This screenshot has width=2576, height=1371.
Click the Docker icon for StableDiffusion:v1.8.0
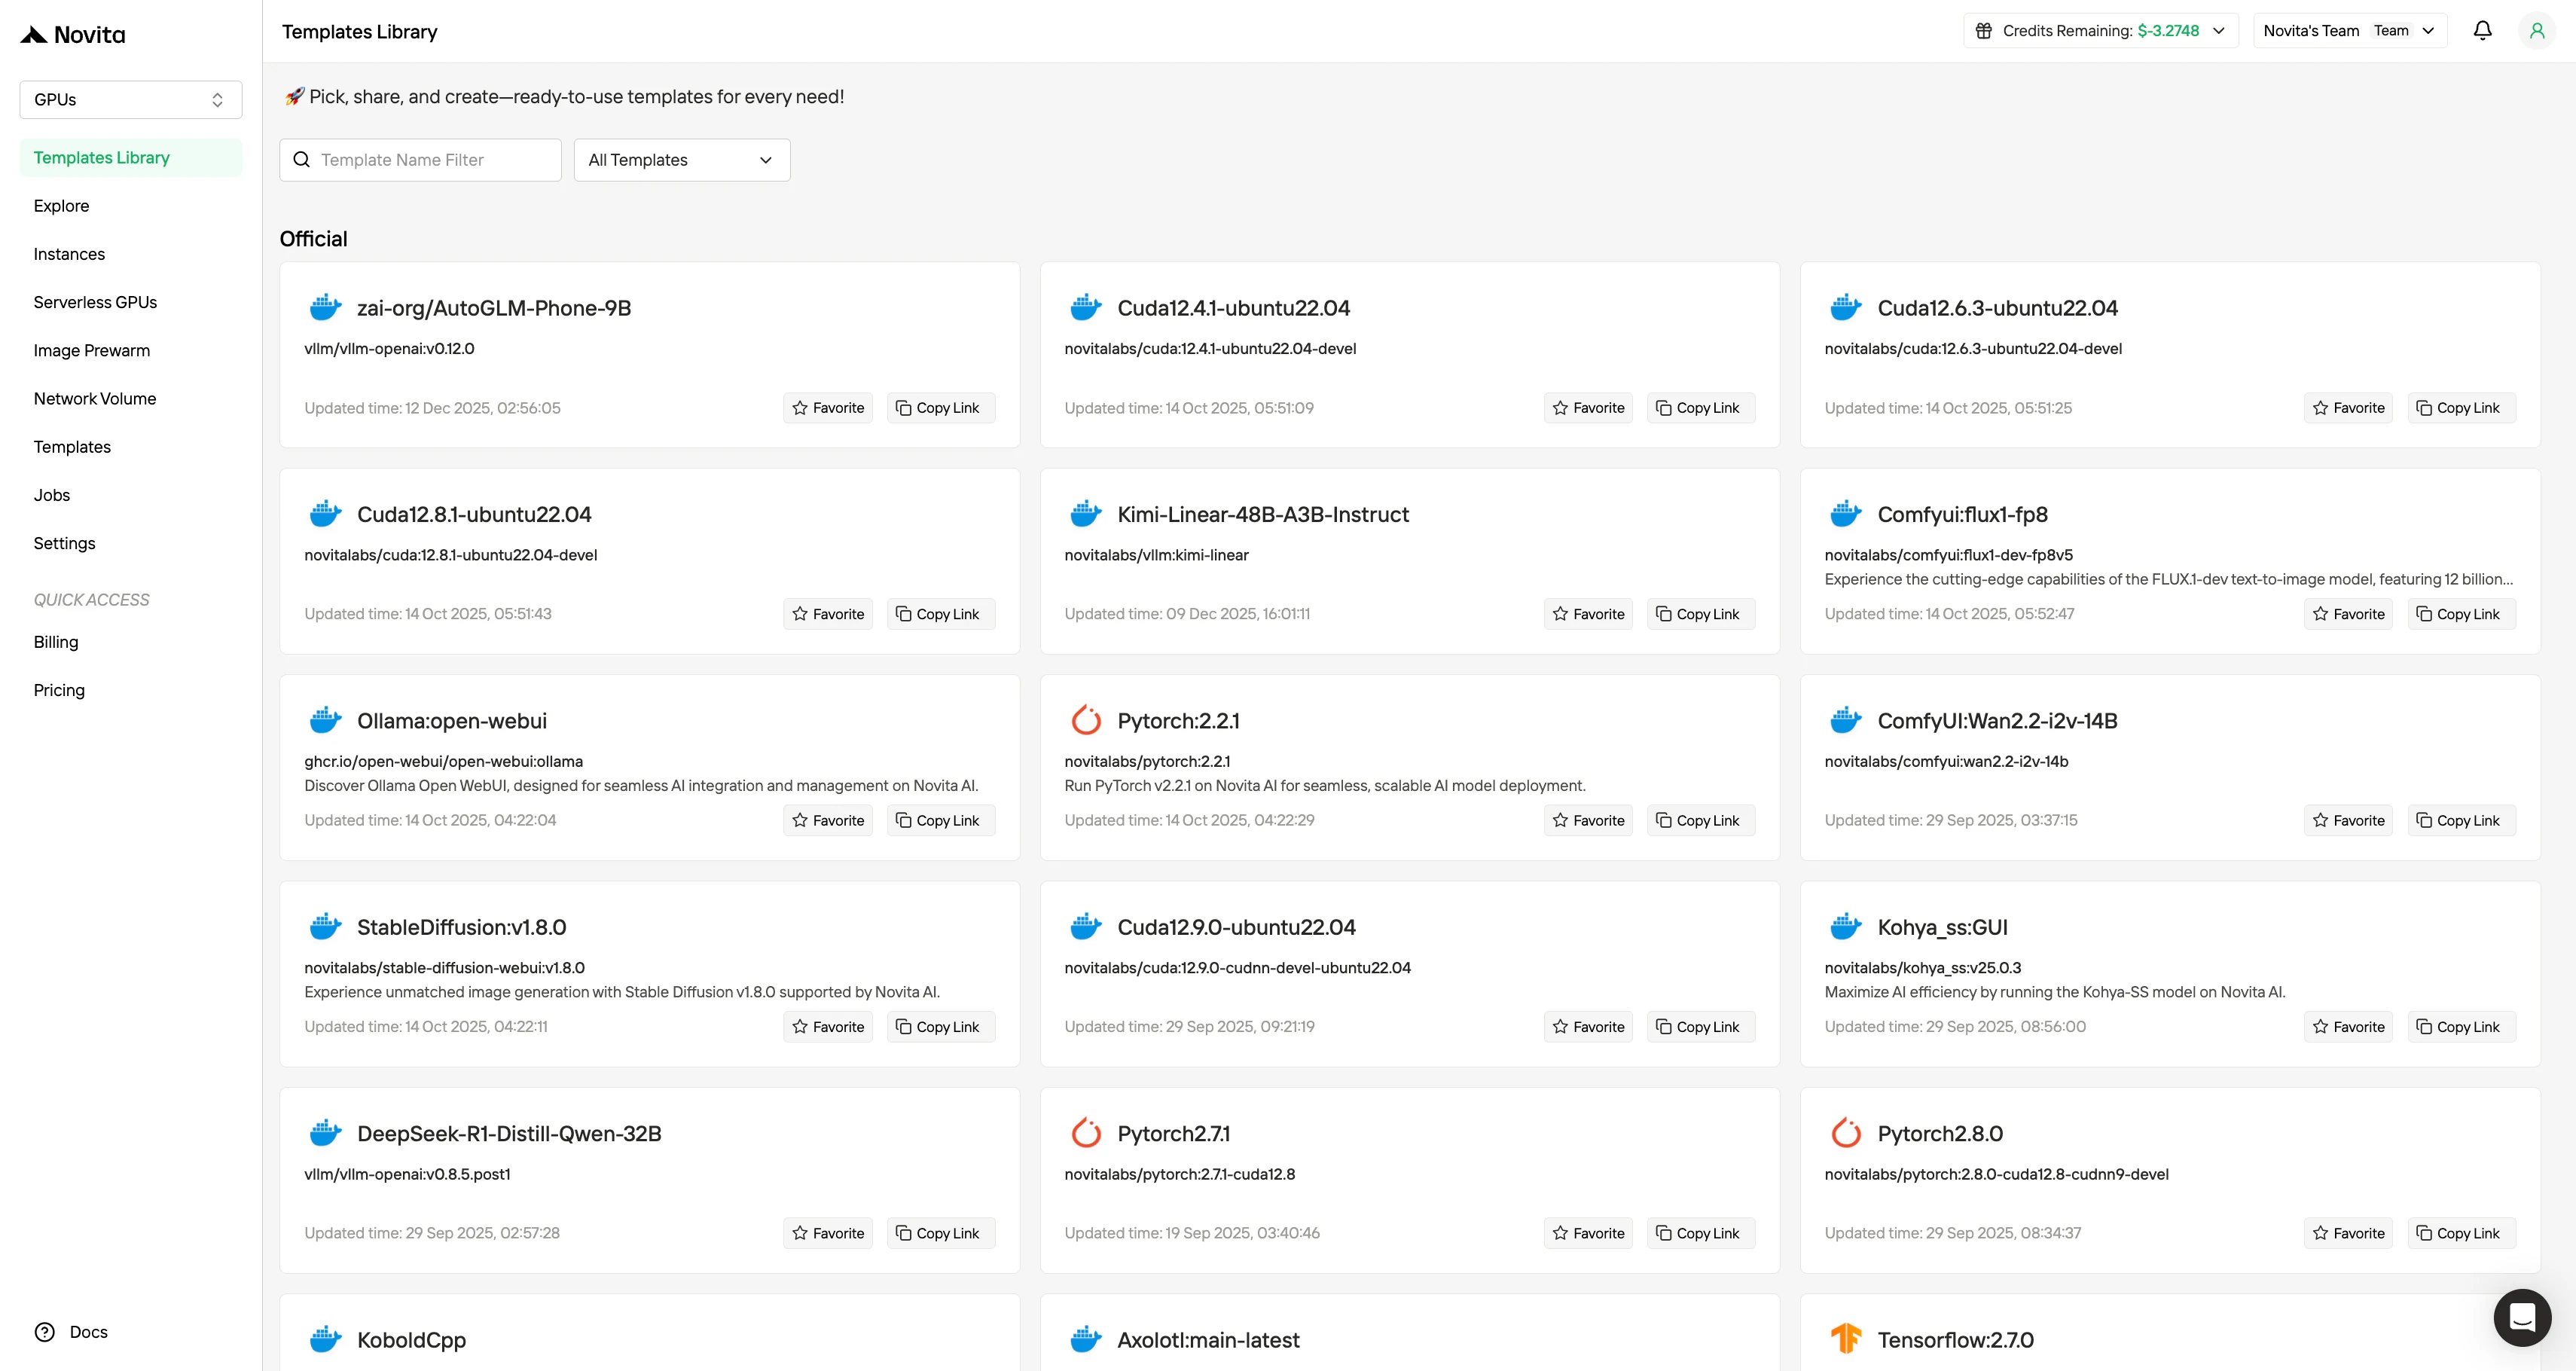pos(325,927)
